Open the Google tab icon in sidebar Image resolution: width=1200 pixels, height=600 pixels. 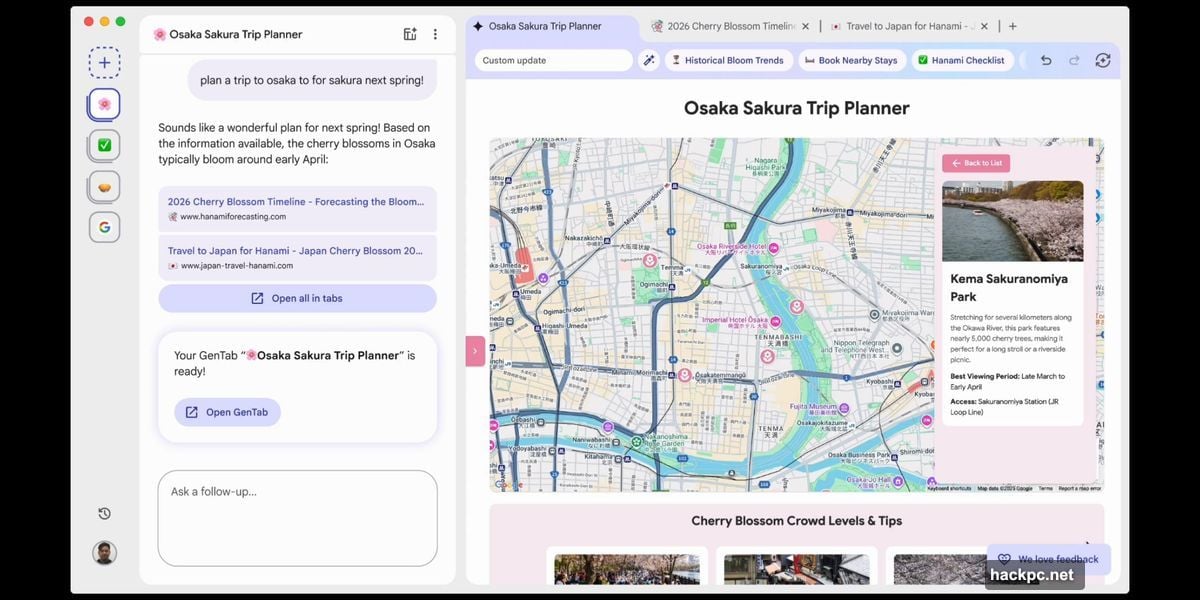pyautogui.click(x=104, y=227)
